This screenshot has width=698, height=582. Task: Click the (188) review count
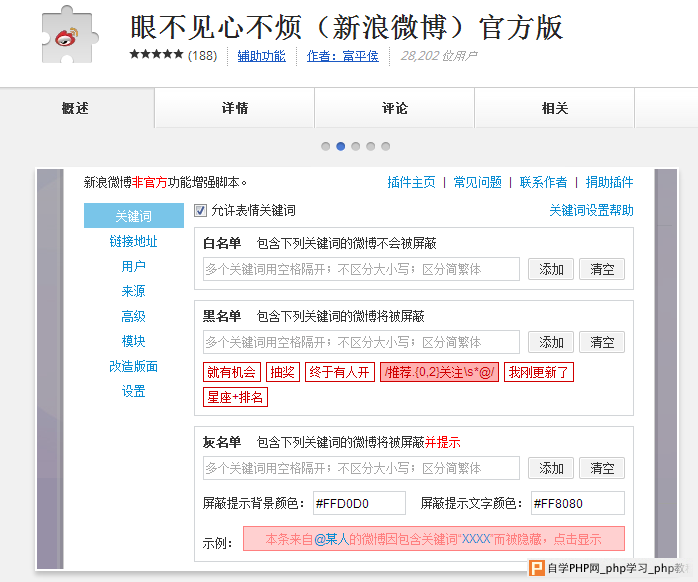(203, 56)
